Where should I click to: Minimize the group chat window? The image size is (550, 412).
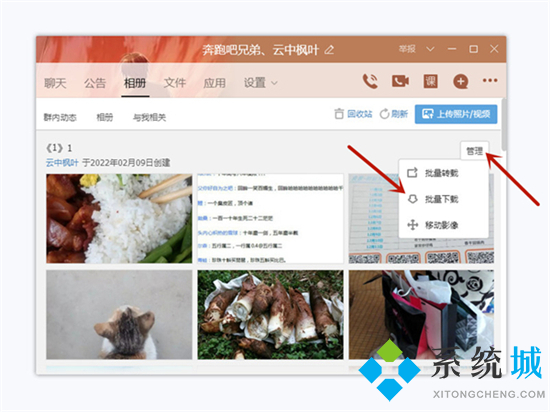pyautogui.click(x=452, y=49)
